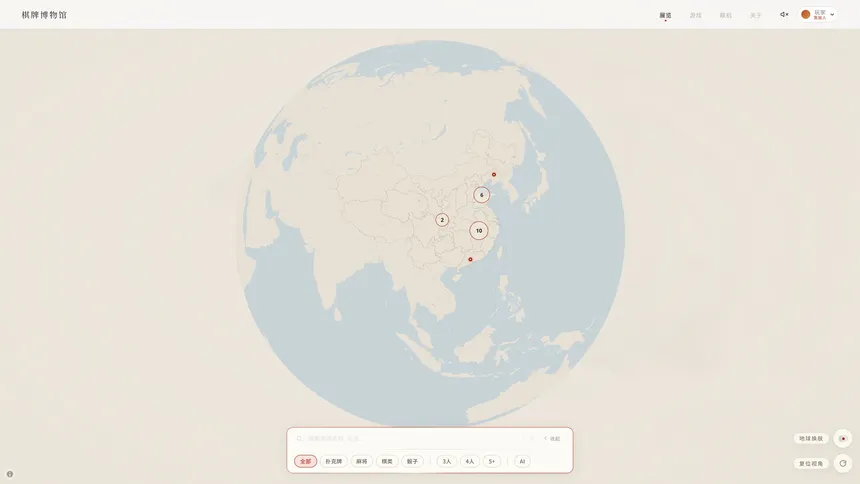
Task: Open the cluster marker labeled 10
Action: (479, 230)
